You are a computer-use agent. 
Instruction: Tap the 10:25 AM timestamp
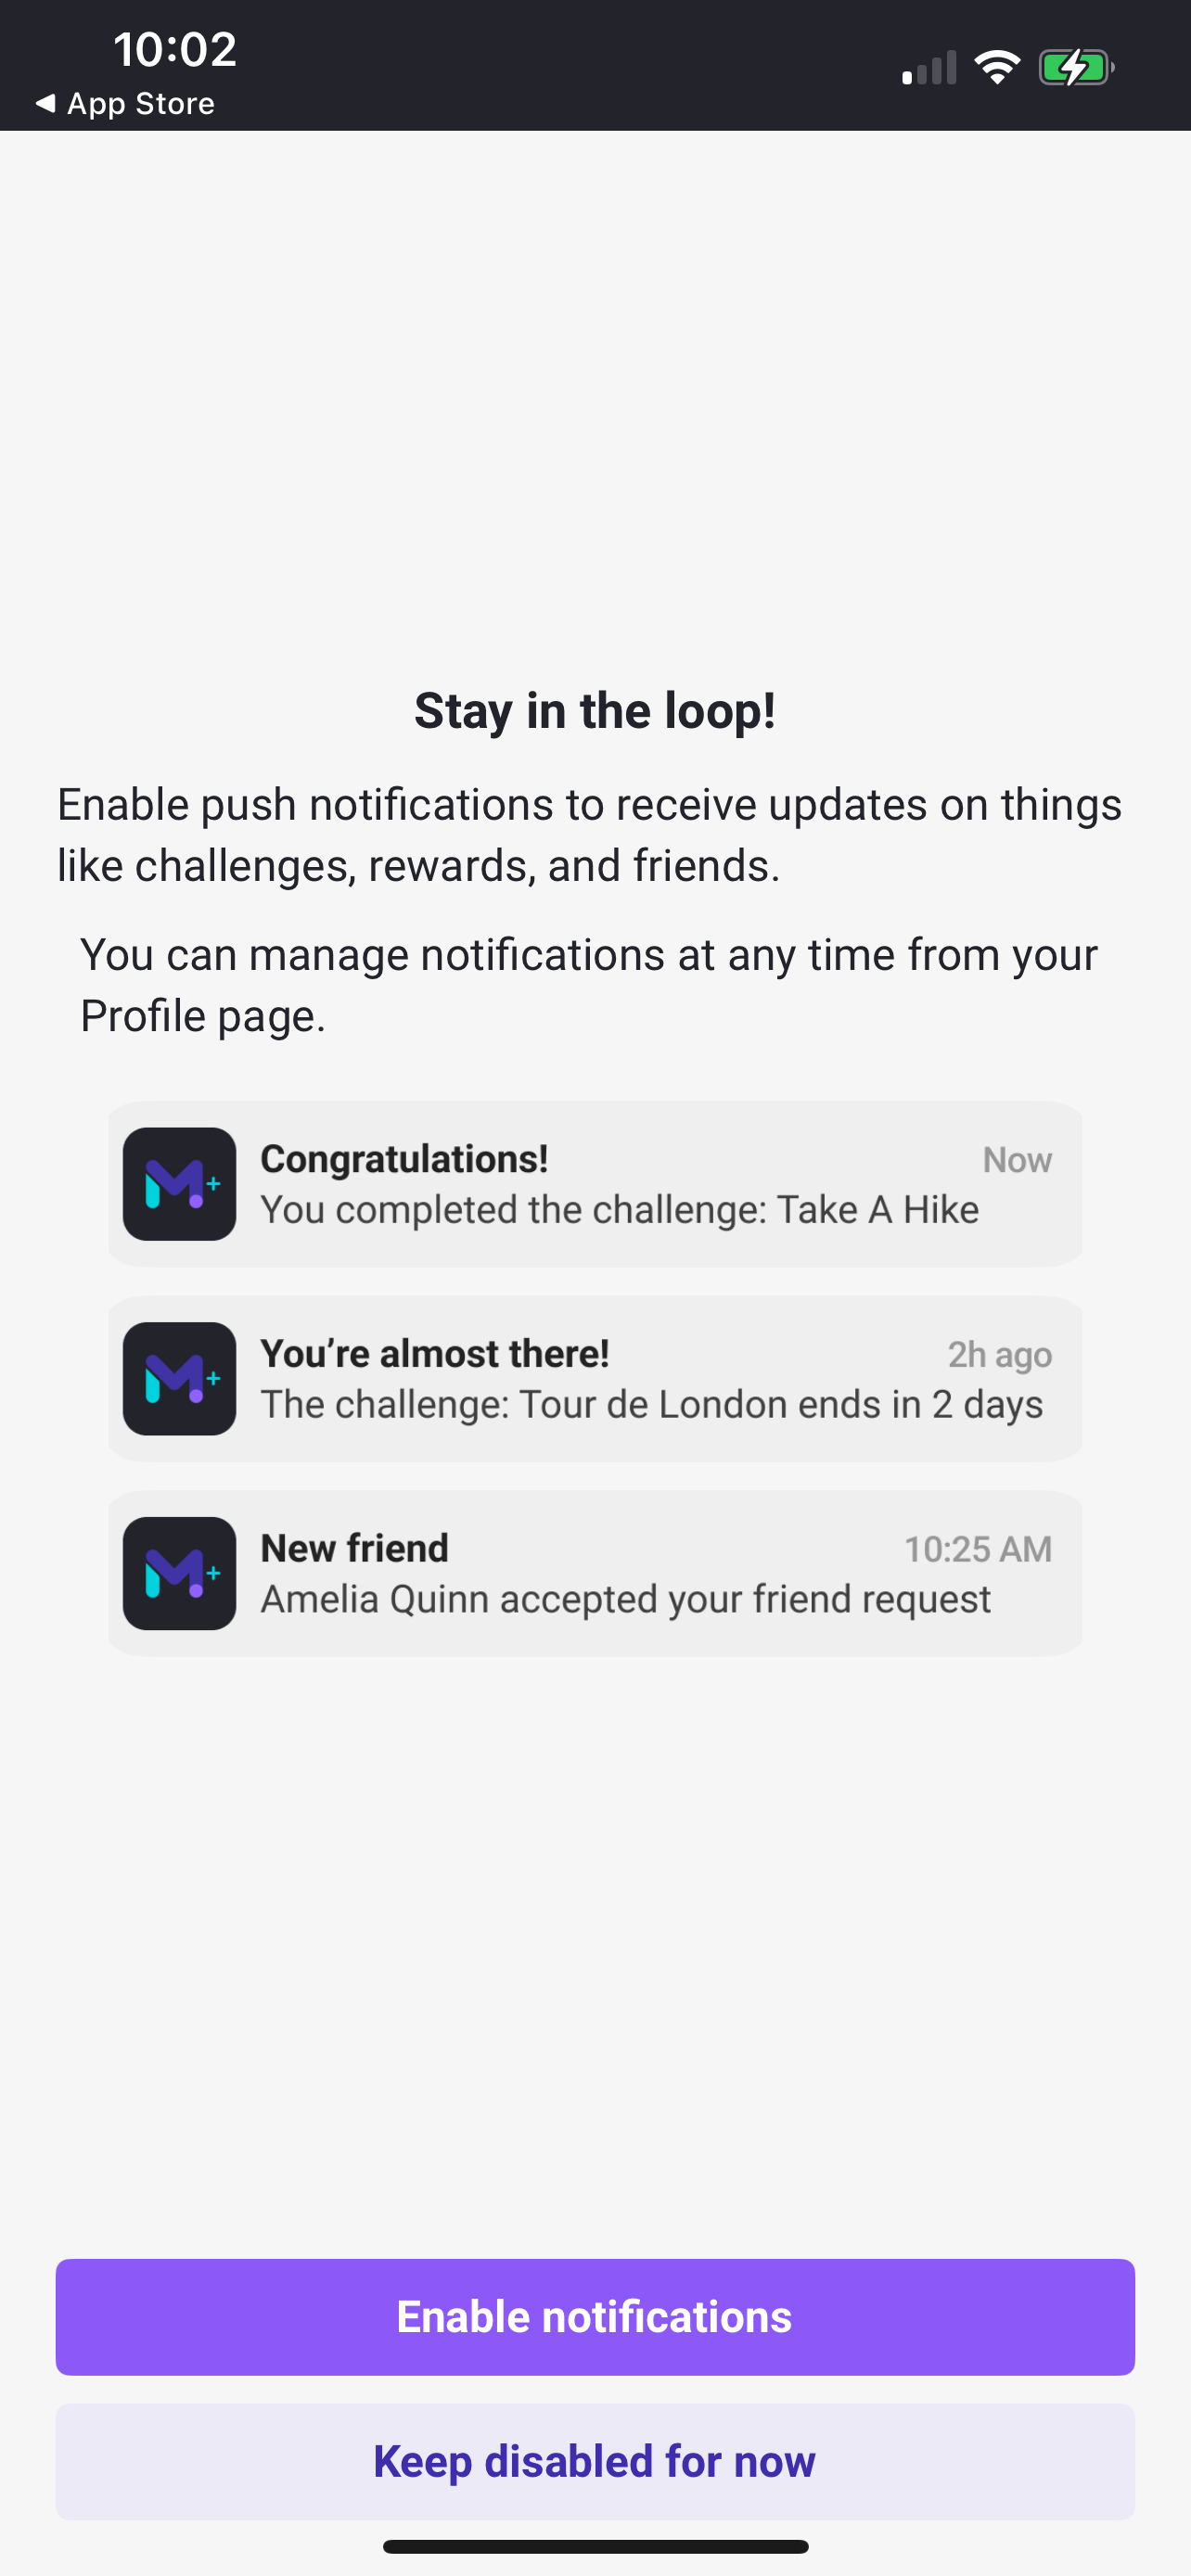(978, 1550)
